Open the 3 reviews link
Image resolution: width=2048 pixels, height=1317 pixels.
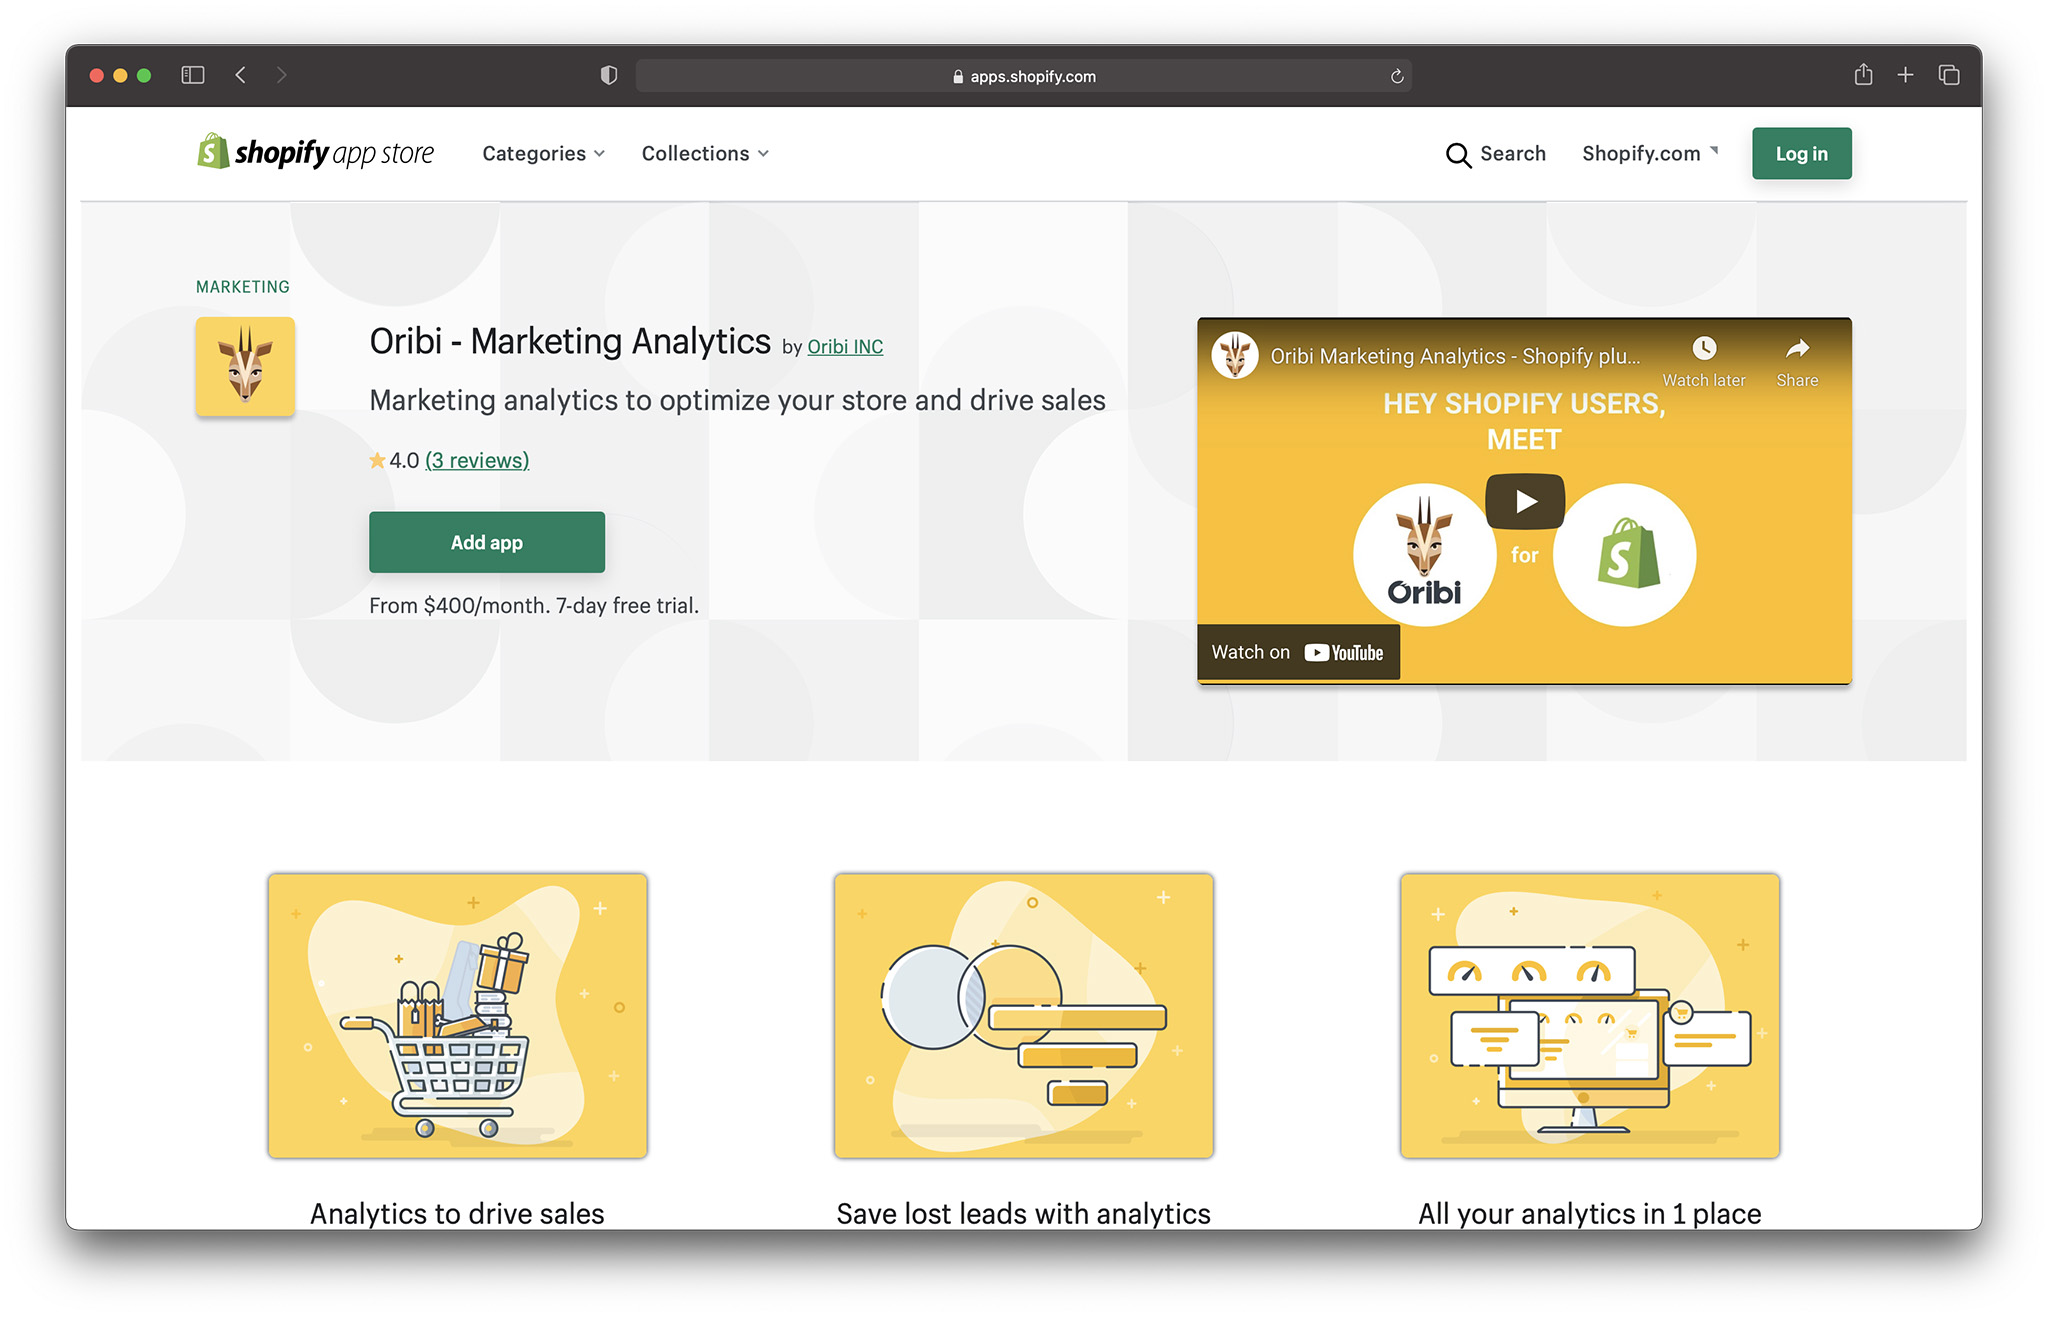pyautogui.click(x=477, y=460)
